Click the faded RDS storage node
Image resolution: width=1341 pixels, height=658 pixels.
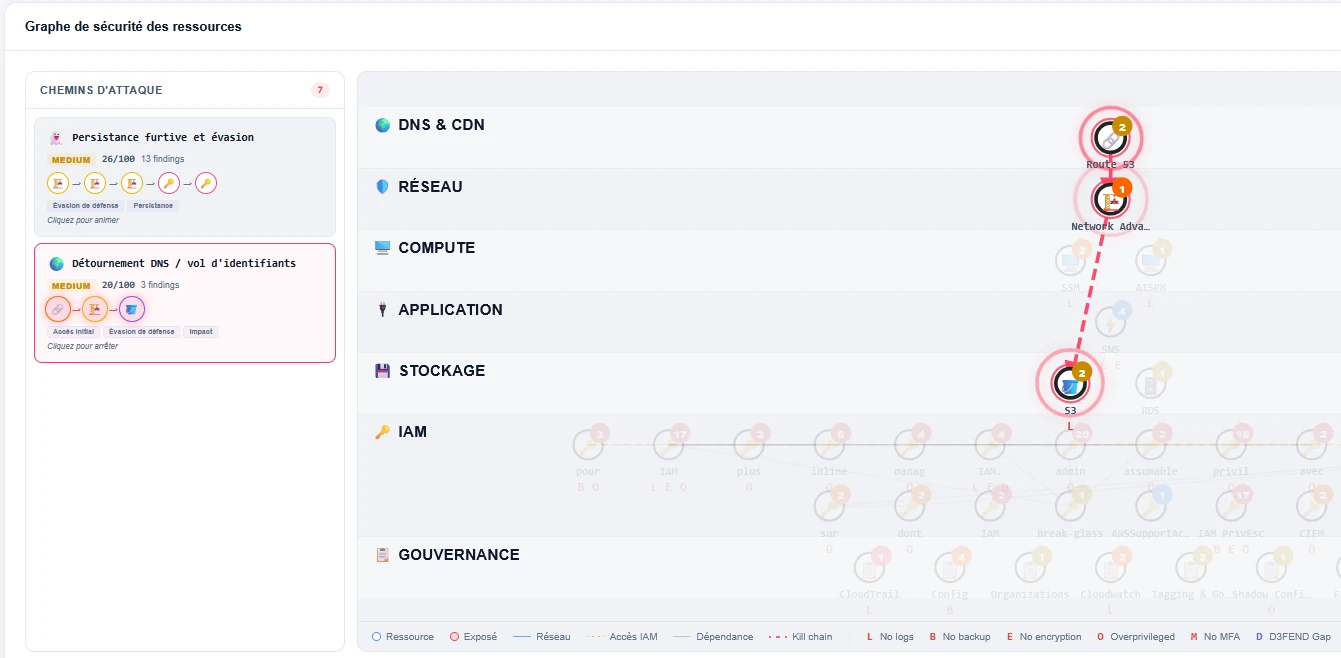pos(1150,384)
